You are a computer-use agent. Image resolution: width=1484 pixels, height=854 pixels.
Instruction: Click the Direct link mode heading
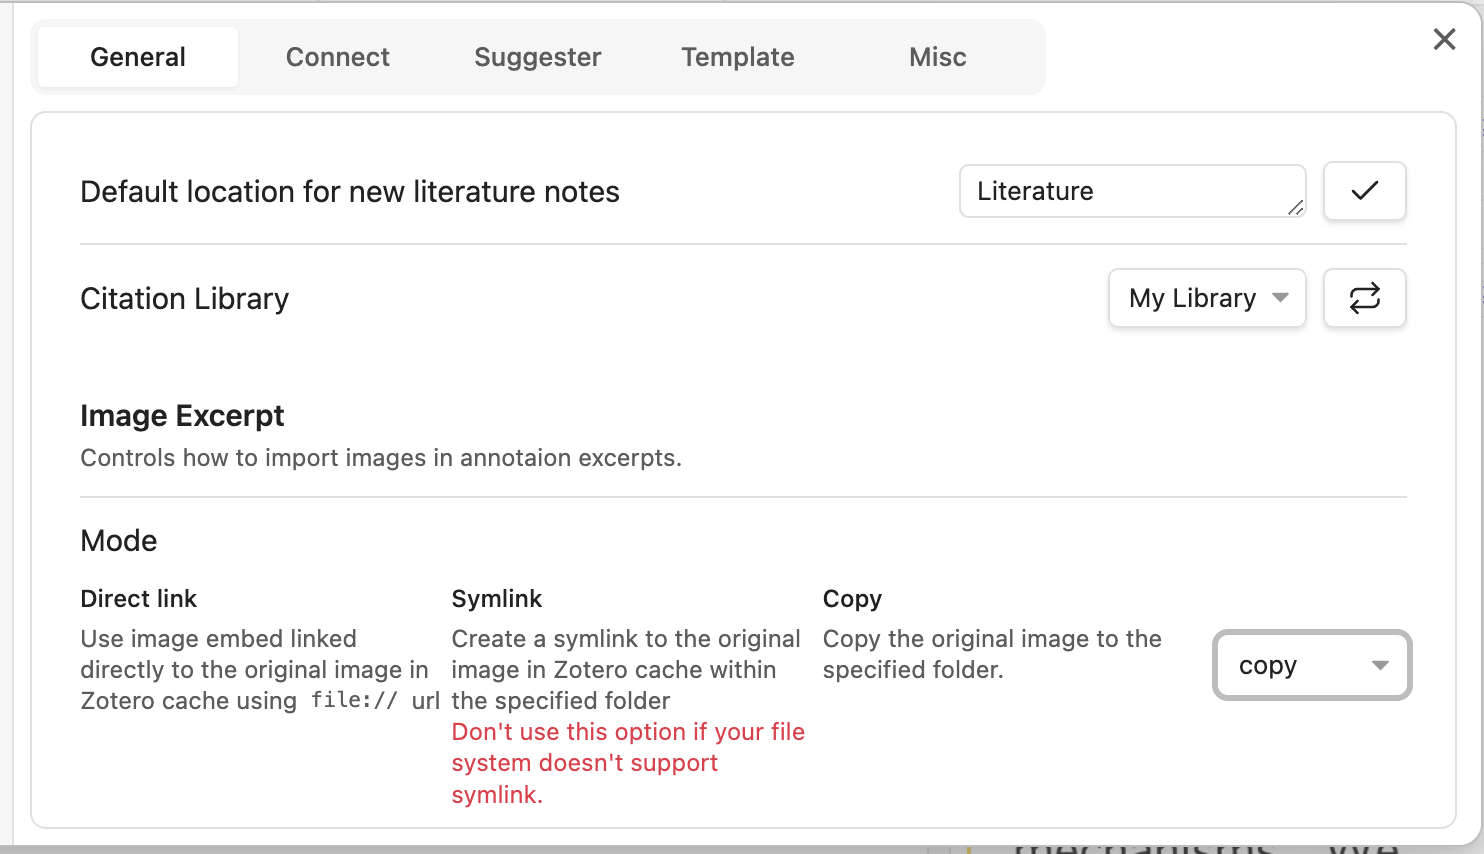click(138, 598)
